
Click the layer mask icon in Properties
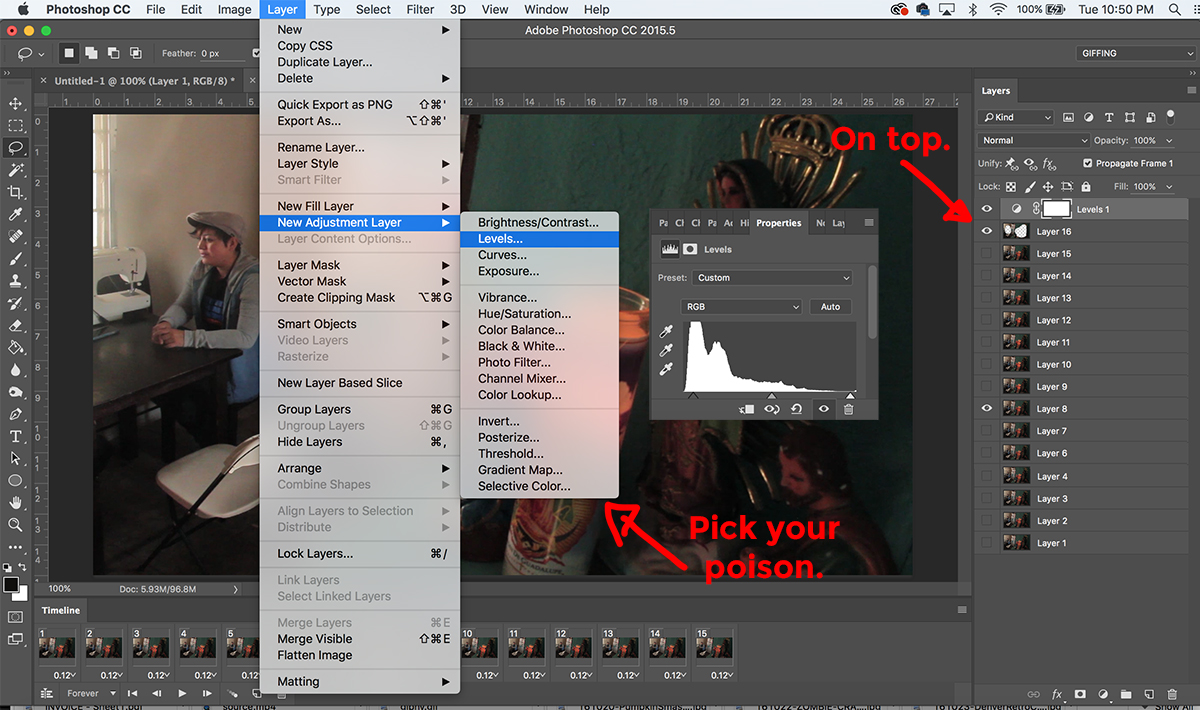(x=690, y=249)
